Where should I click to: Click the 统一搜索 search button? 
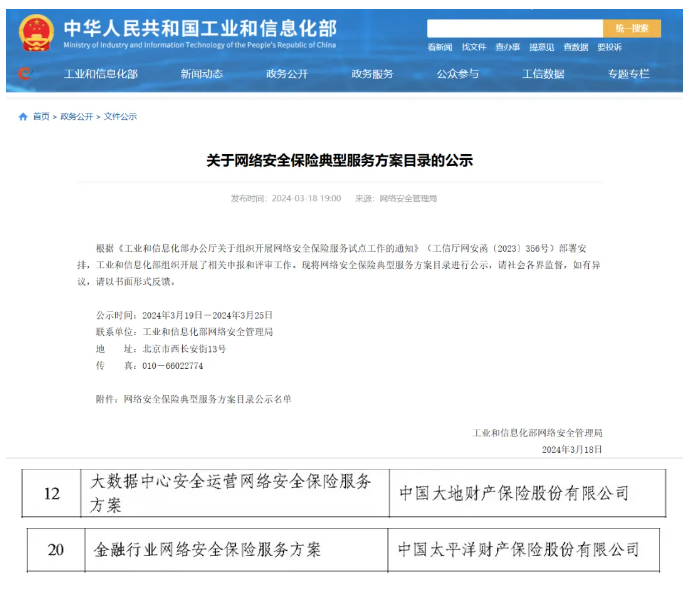[632, 28]
